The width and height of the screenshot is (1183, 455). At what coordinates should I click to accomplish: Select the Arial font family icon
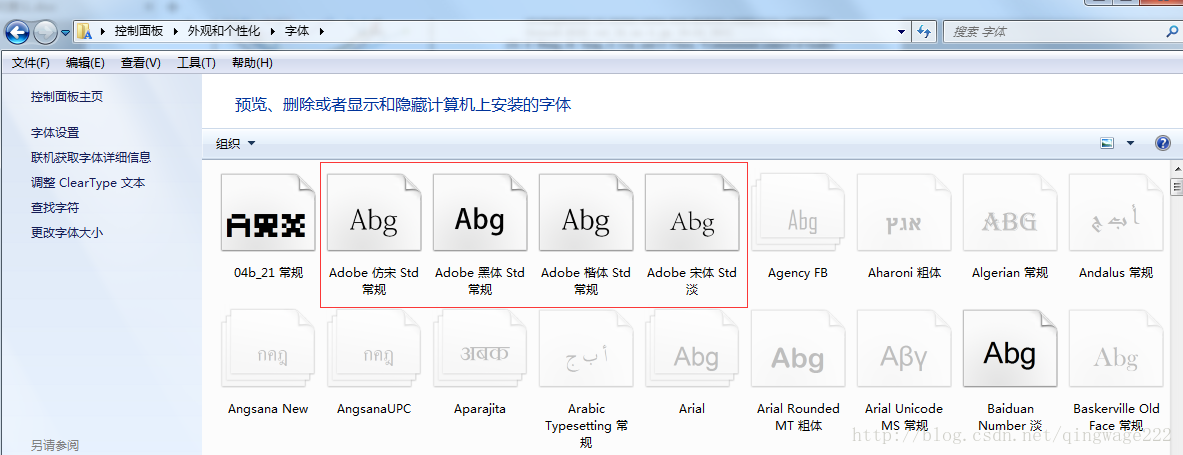pyautogui.click(x=692, y=349)
